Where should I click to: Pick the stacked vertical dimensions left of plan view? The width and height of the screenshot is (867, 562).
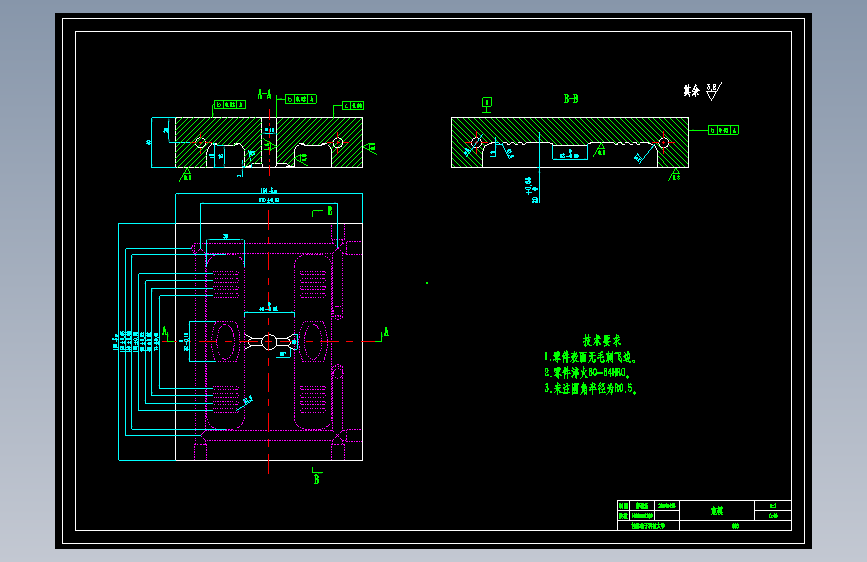(x=136, y=341)
